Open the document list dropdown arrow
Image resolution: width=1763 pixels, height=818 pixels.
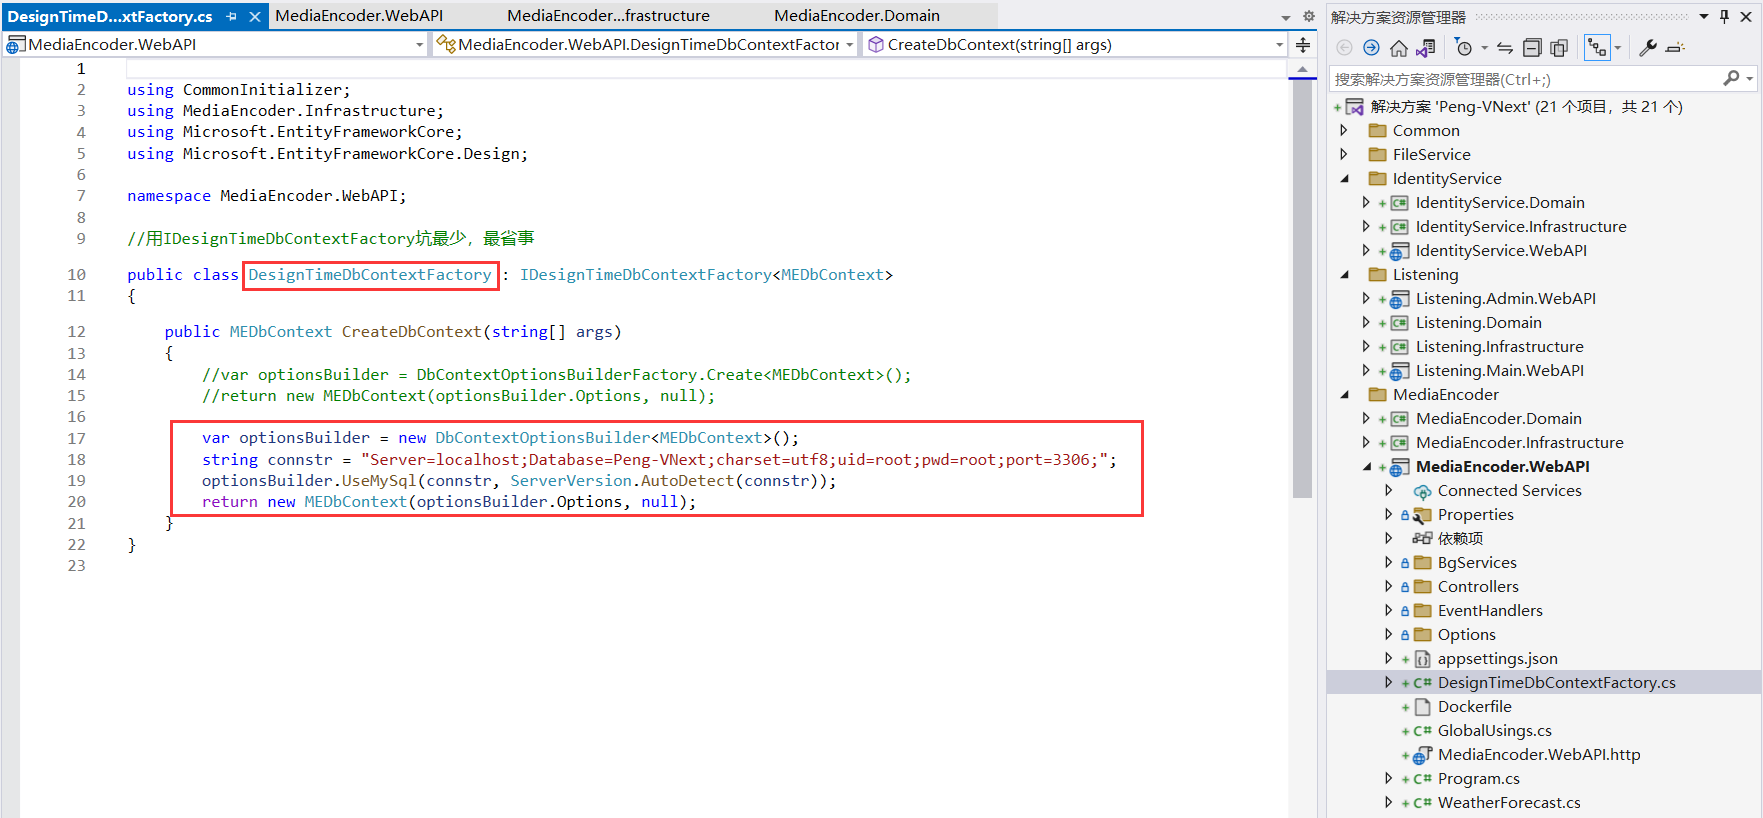point(1286,17)
